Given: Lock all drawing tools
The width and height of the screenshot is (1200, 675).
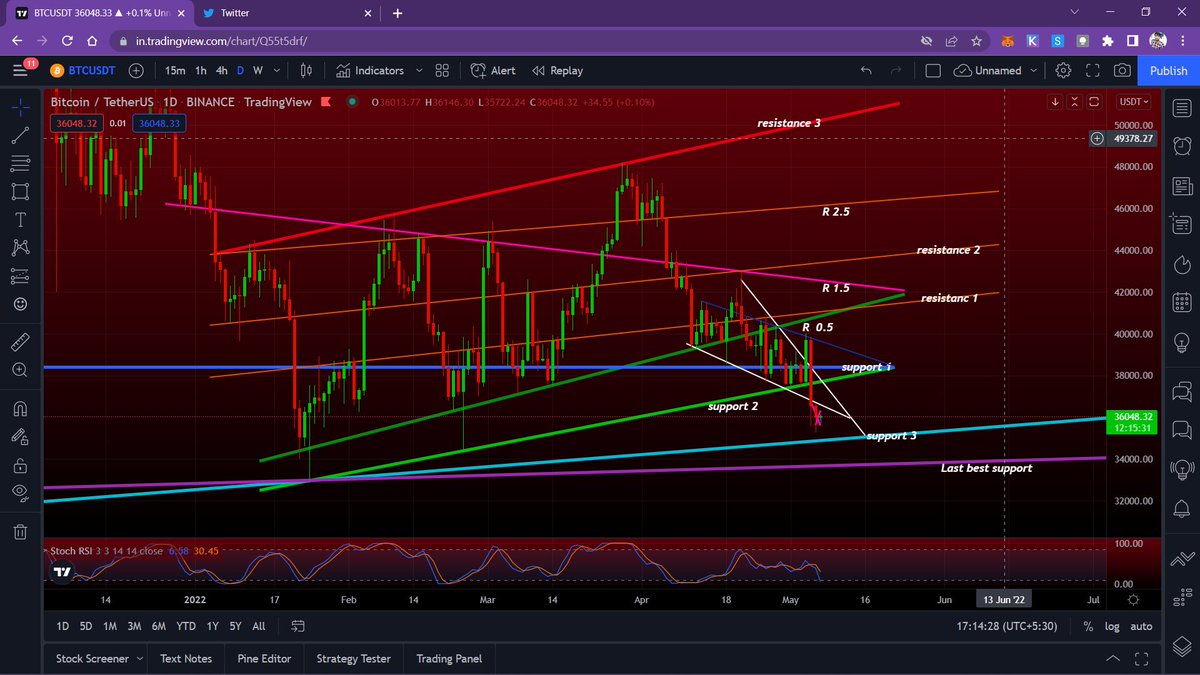Looking at the screenshot, I should click(20, 465).
